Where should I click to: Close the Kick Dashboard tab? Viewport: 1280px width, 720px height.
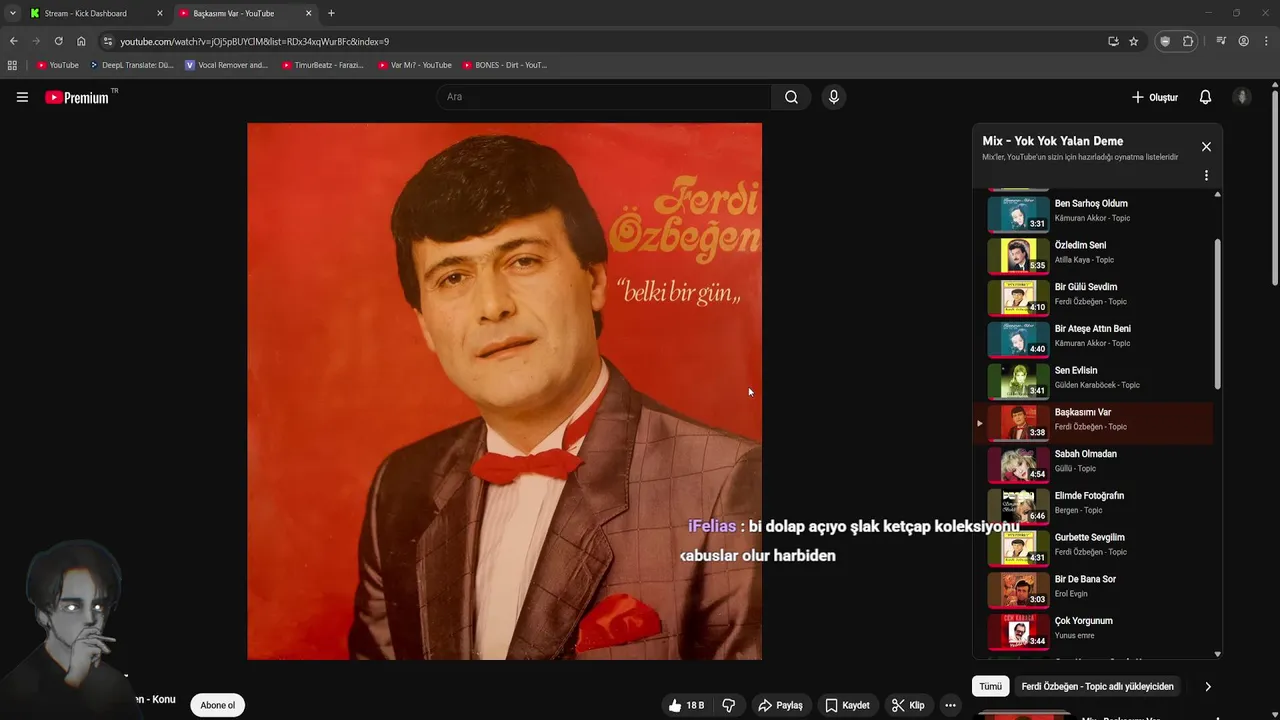159,13
